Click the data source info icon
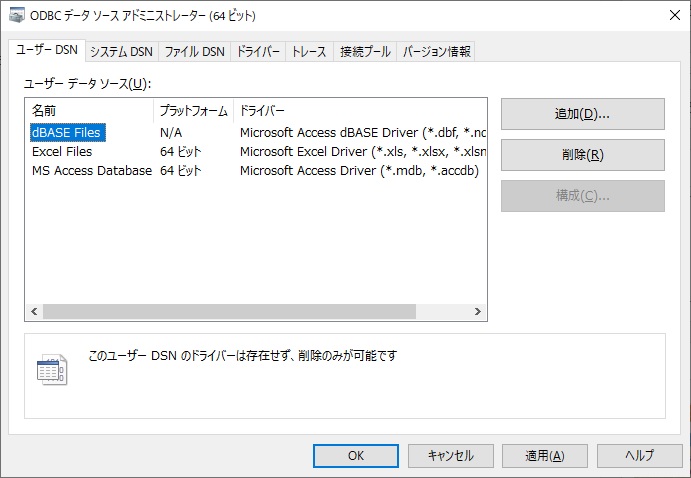This screenshot has height=478, width=691. [x=52, y=370]
